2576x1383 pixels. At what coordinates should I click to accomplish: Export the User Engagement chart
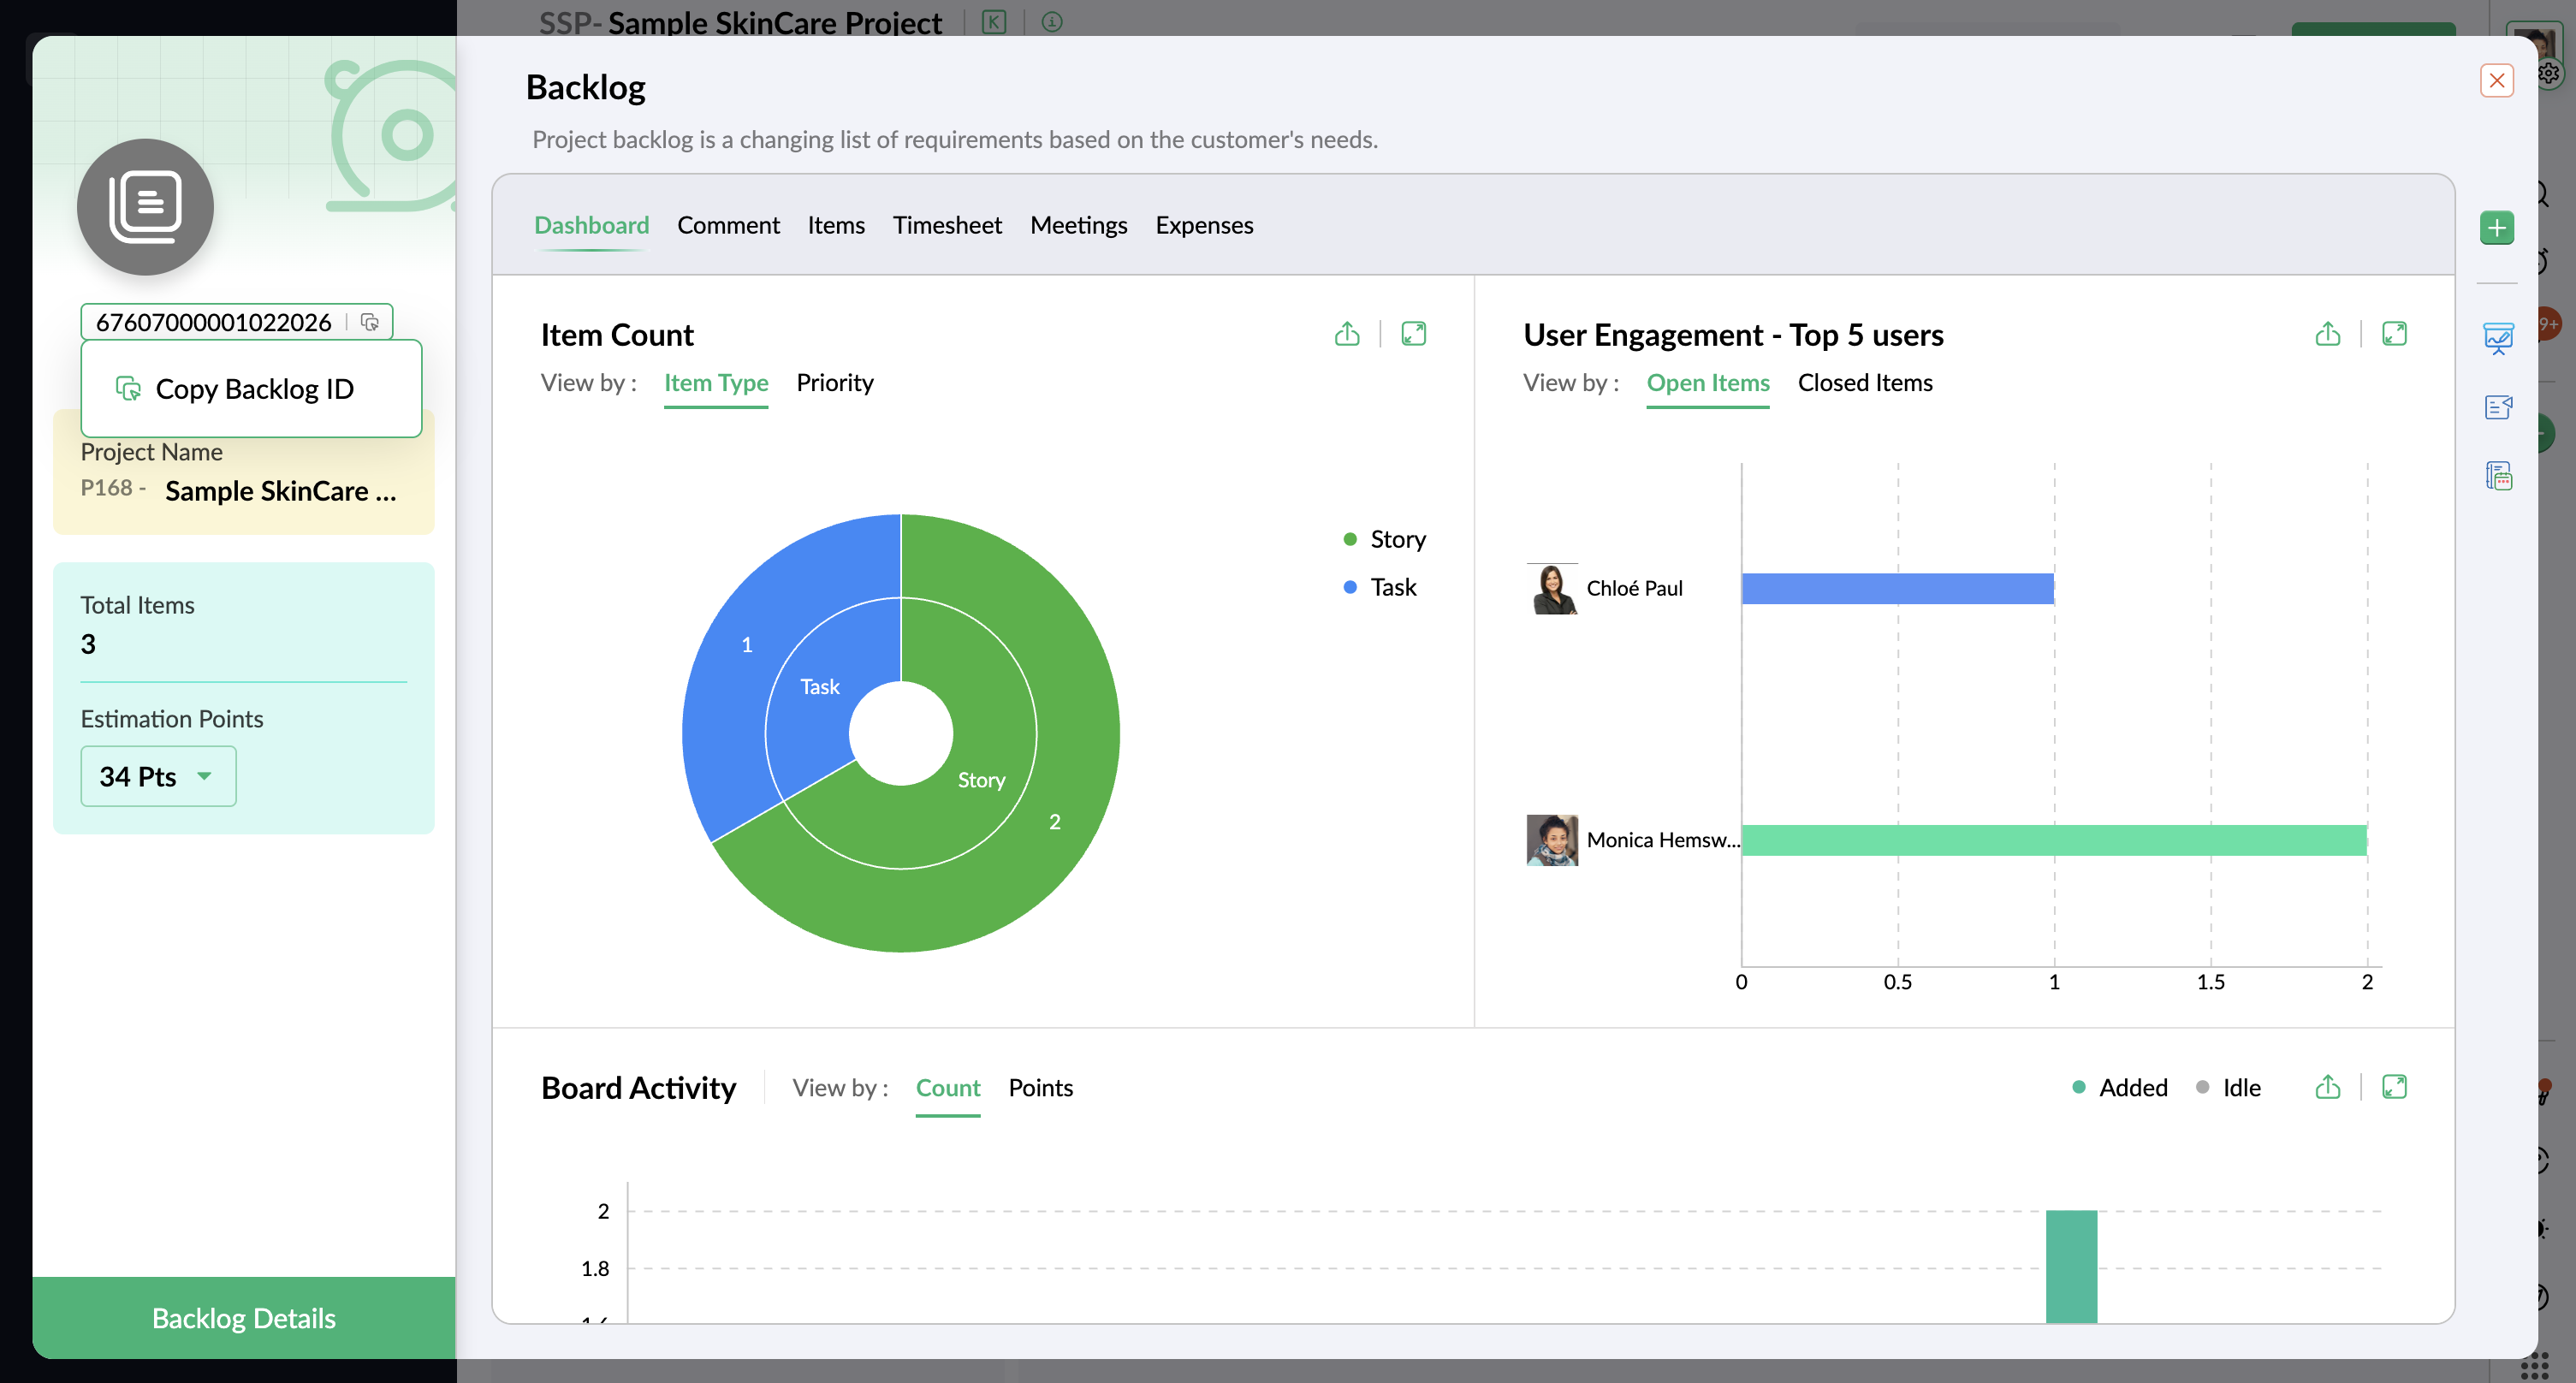(2327, 334)
